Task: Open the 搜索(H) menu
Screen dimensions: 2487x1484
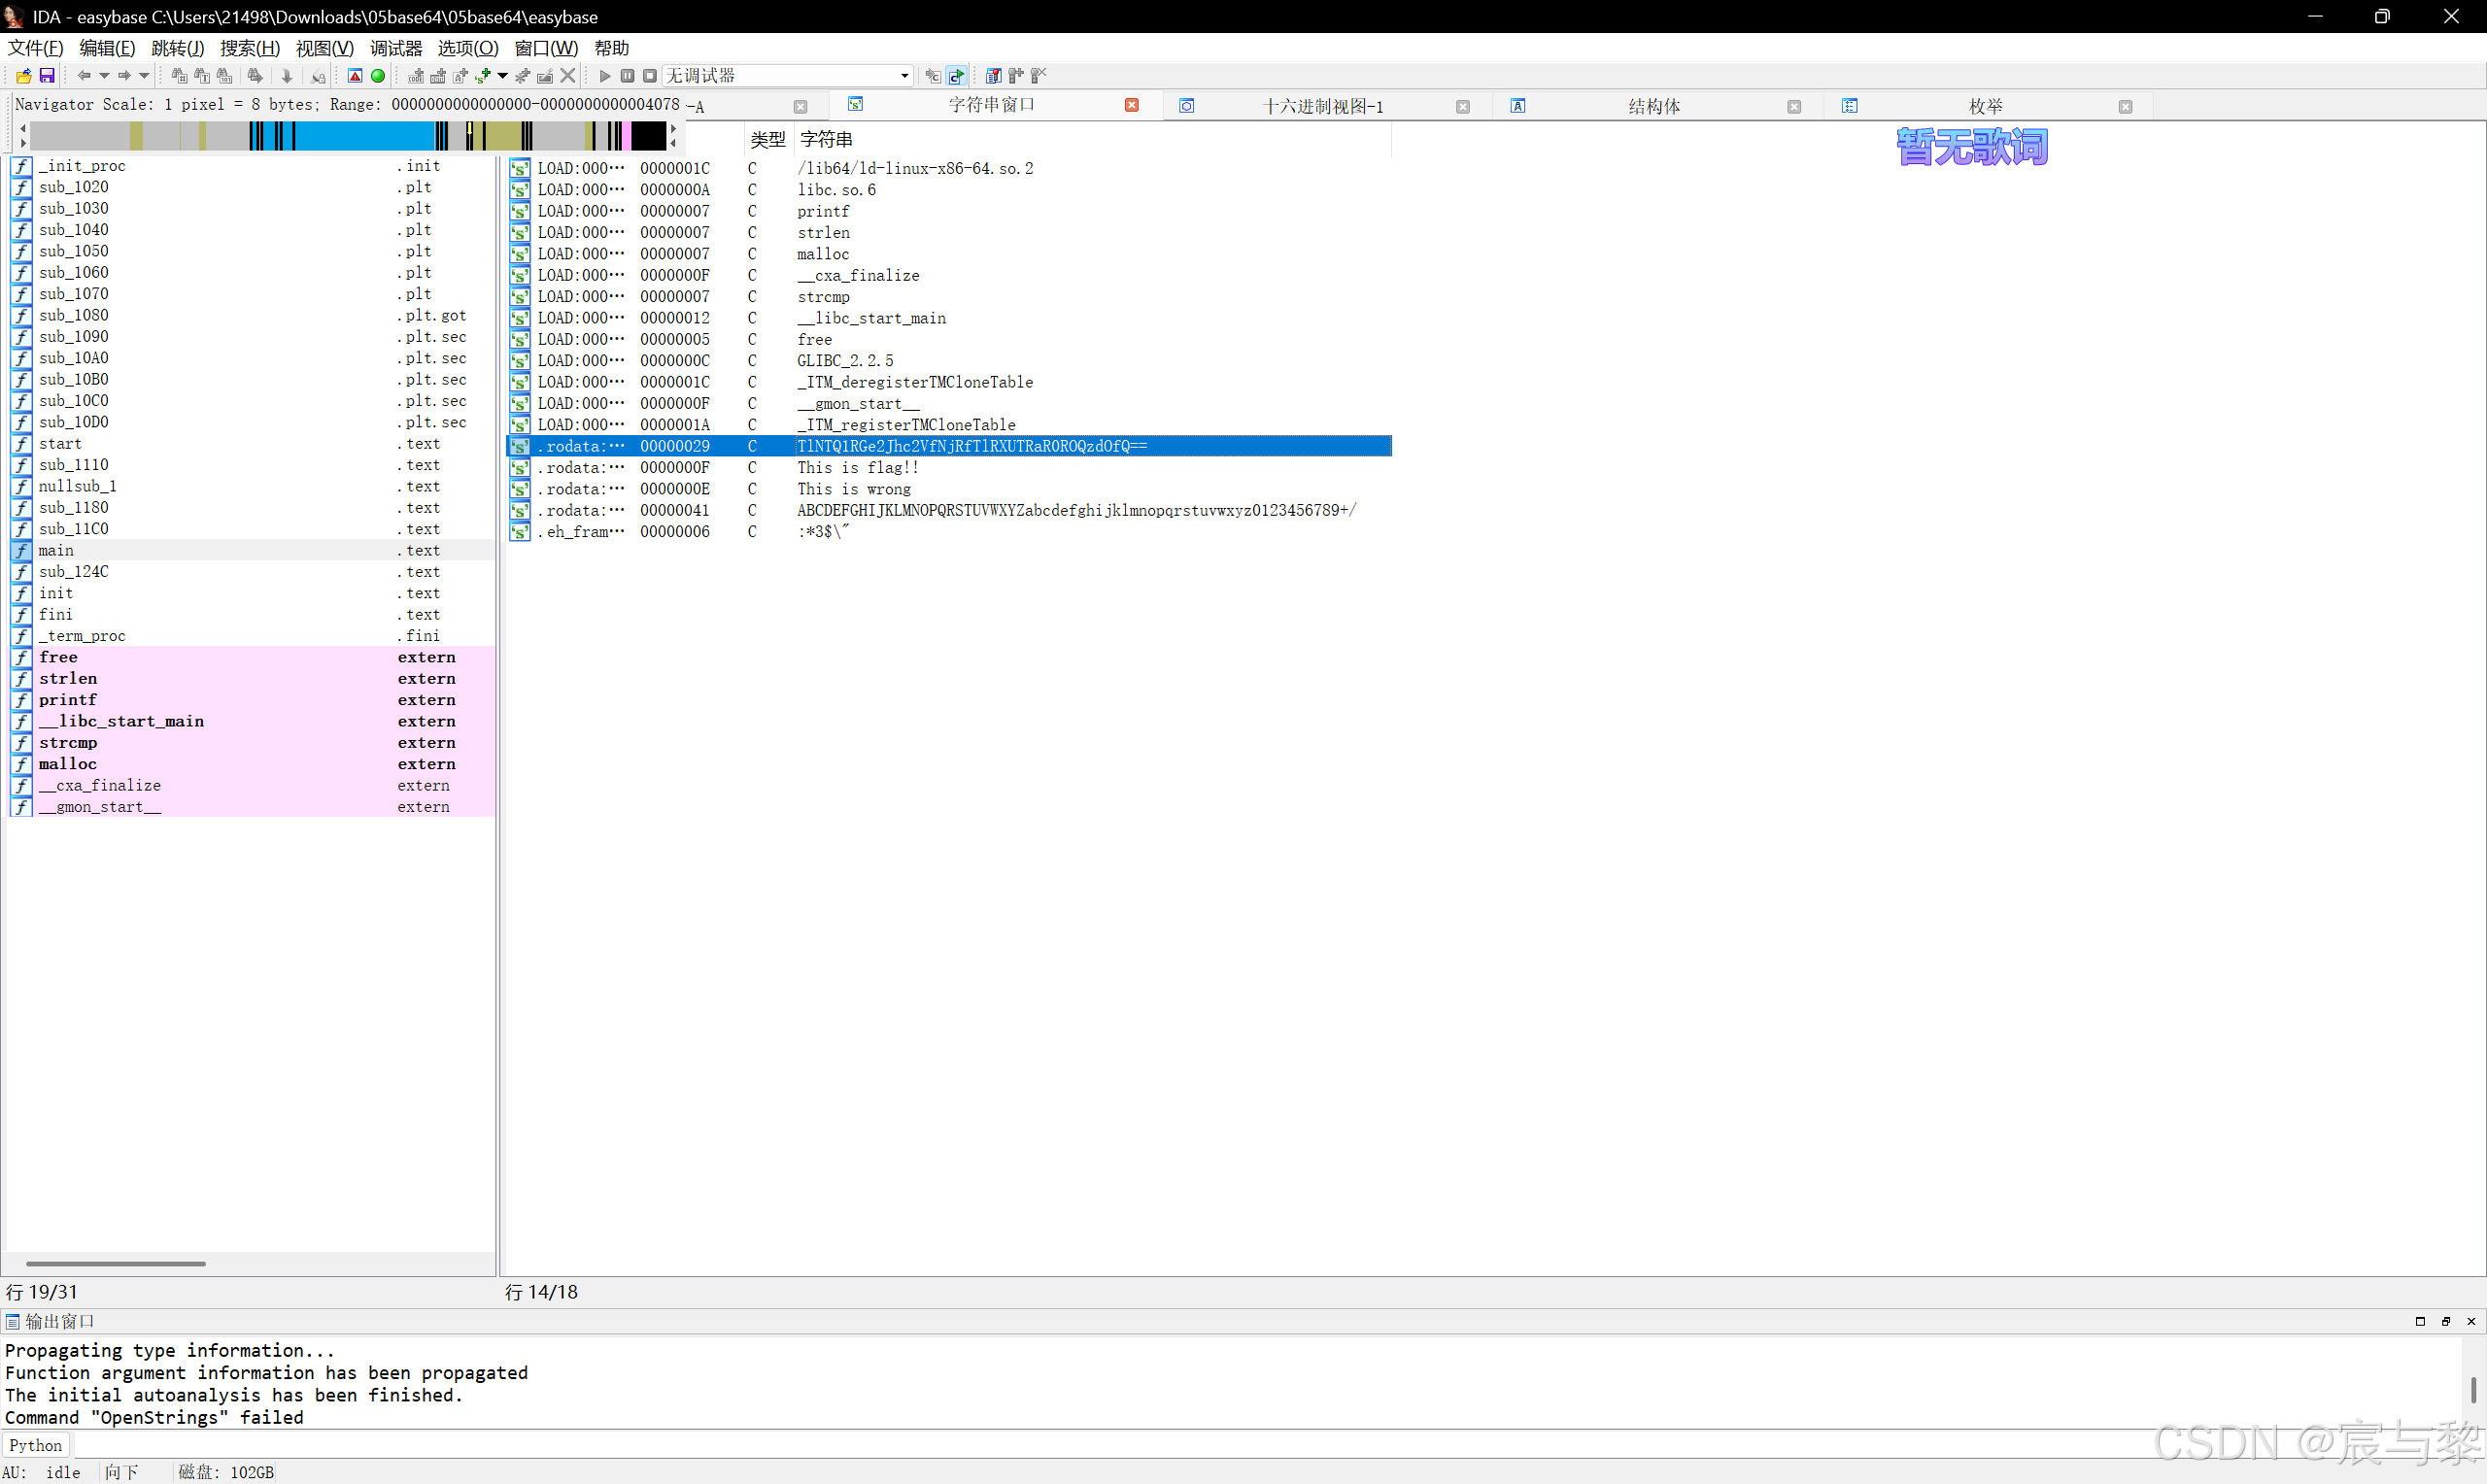Action: coord(249,48)
